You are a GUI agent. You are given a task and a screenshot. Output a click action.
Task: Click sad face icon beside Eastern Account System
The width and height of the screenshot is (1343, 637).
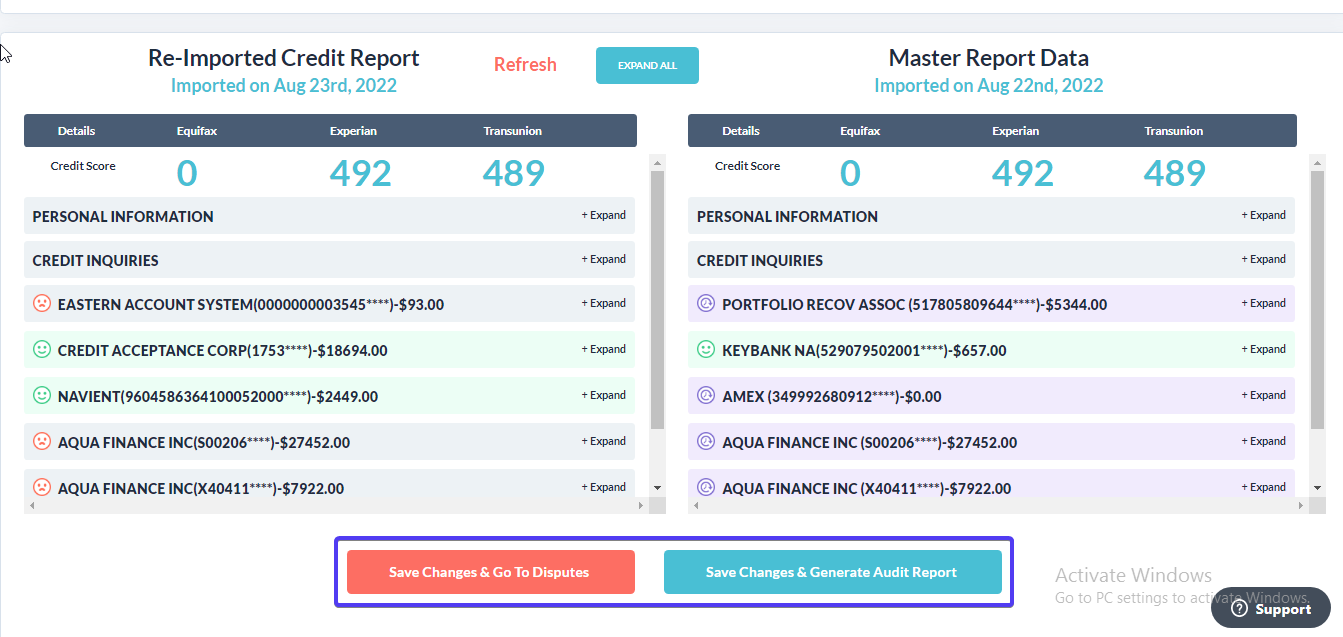42,303
